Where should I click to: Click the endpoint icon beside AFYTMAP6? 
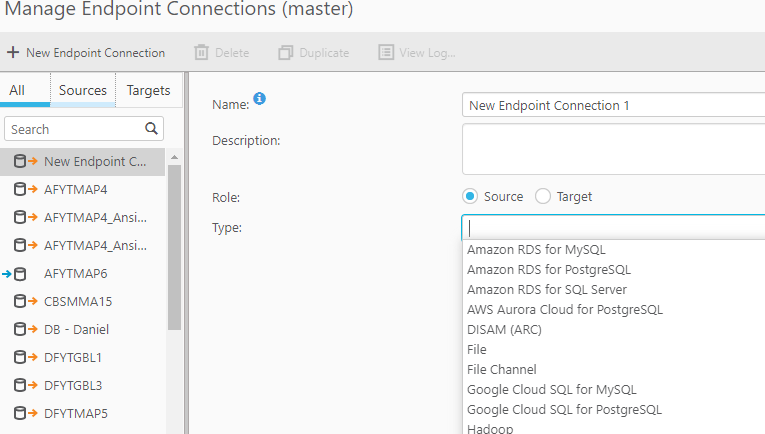(16, 273)
